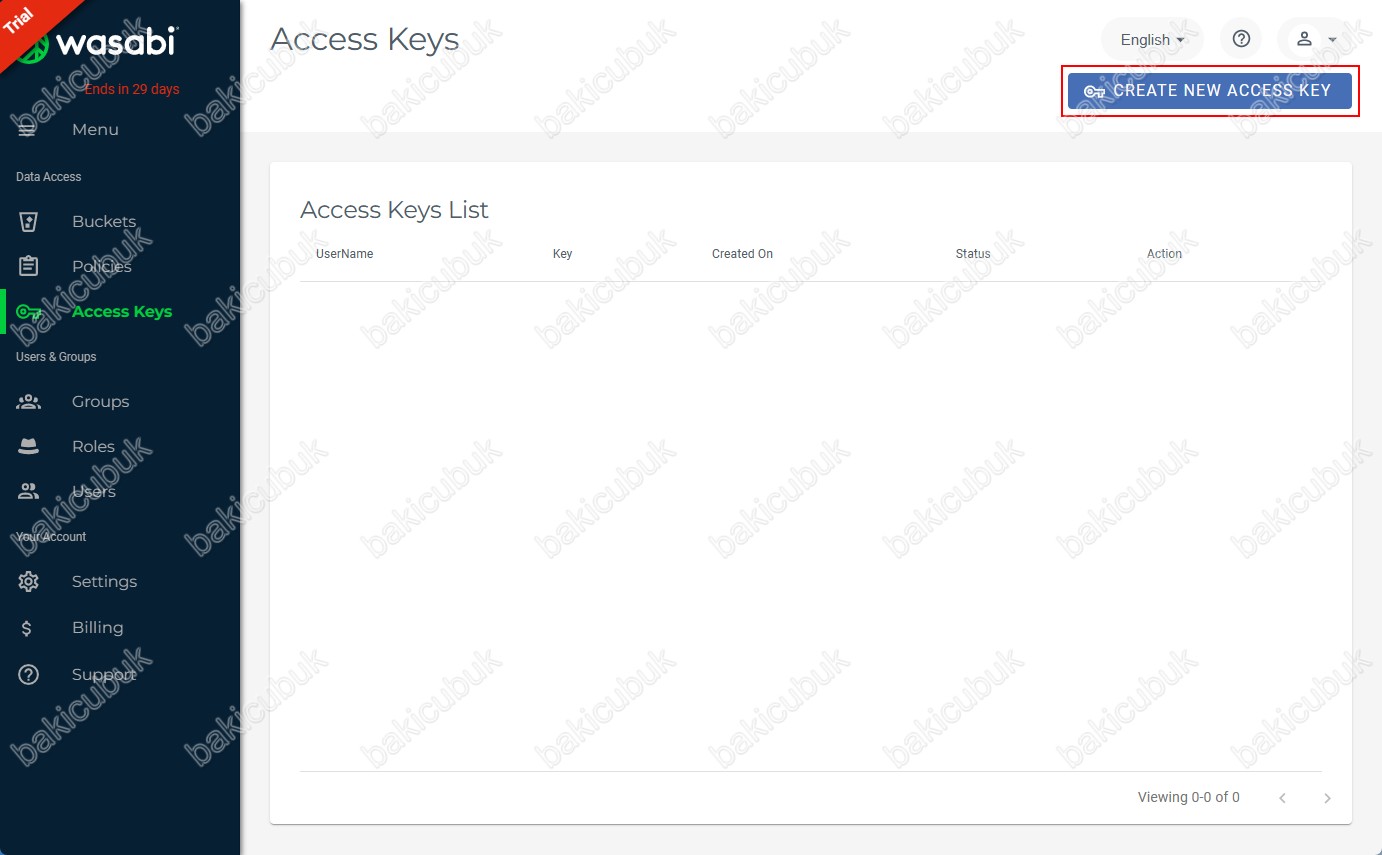Click the Buckets icon in sidebar
Screen dimensions: 1382x855
29,222
